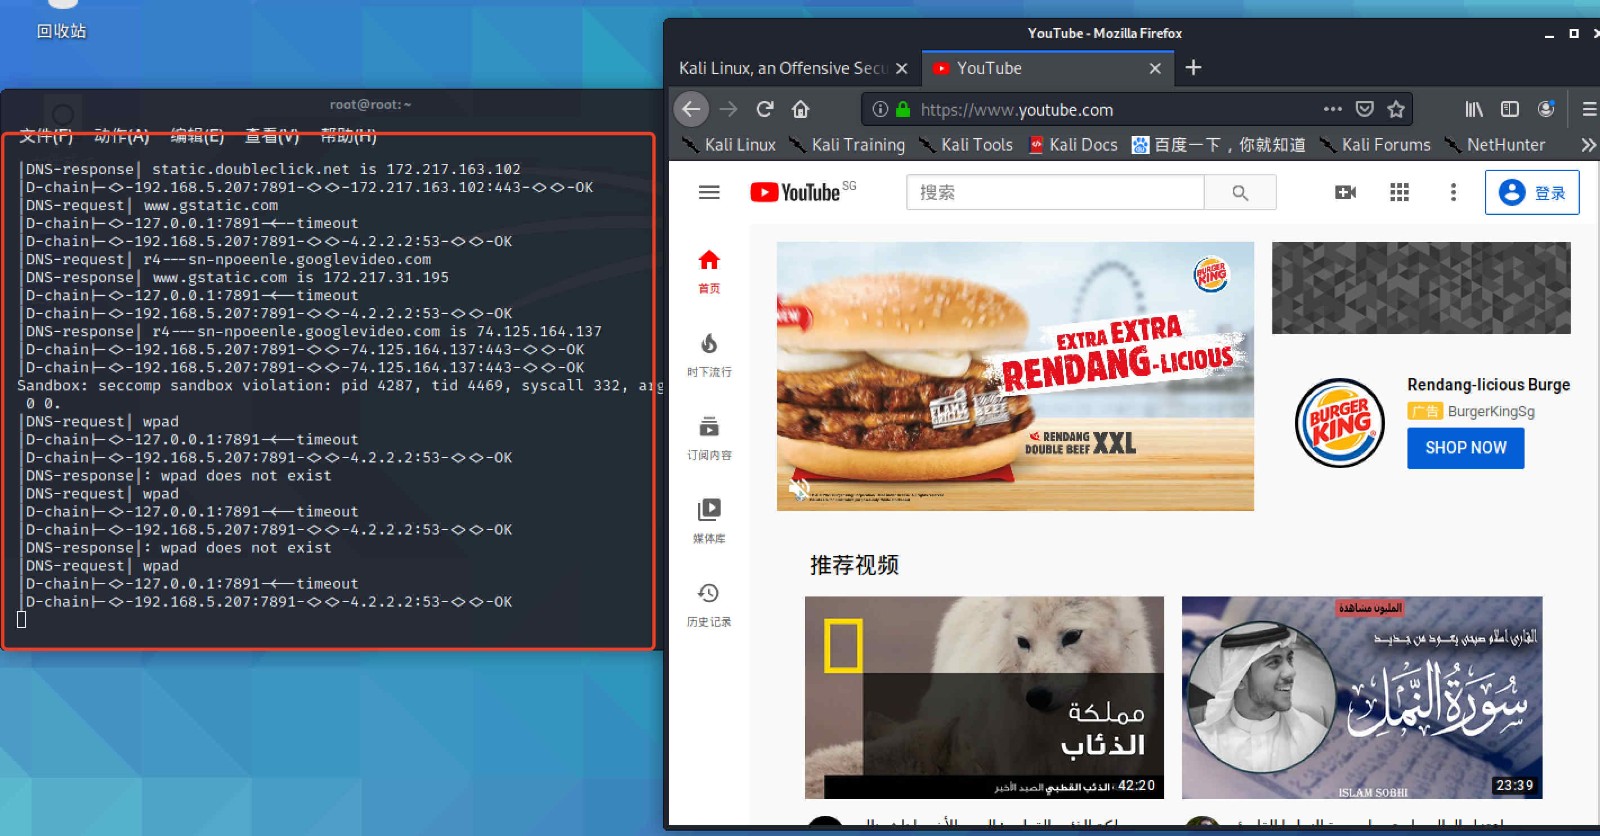Click the 登录 sign-in button

pyautogui.click(x=1532, y=192)
